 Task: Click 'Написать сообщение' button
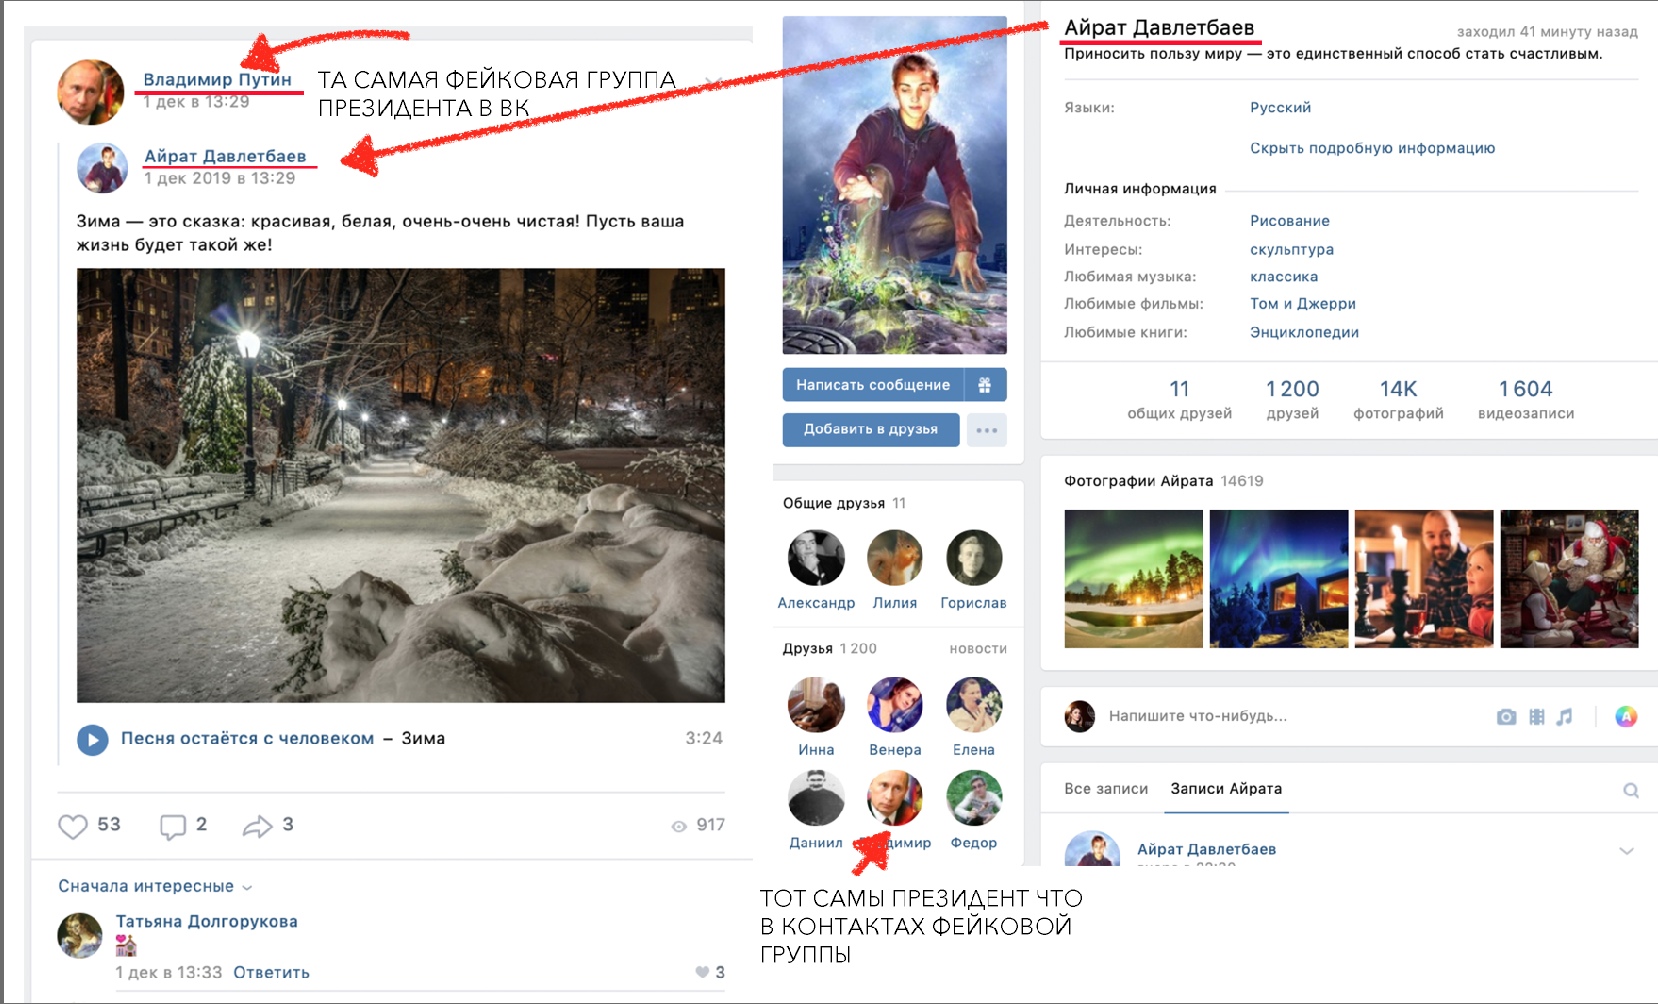point(873,385)
